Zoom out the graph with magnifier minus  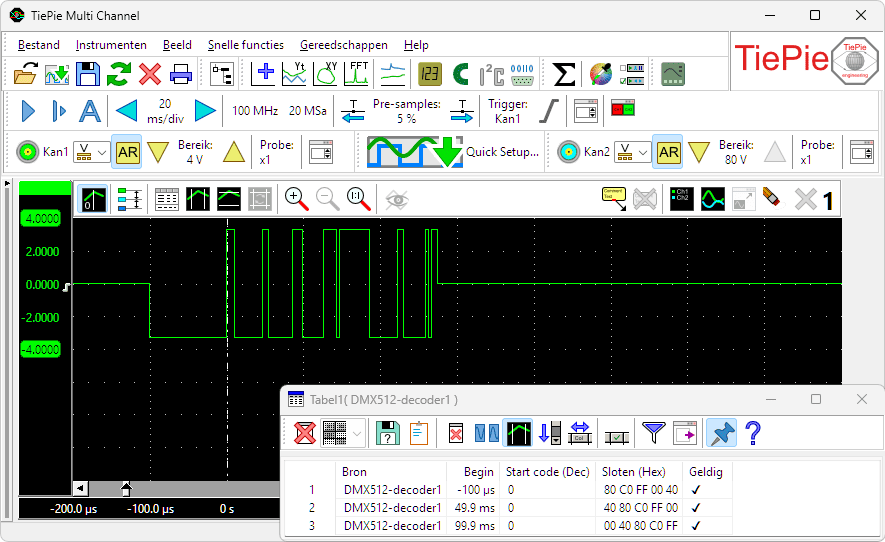click(327, 199)
